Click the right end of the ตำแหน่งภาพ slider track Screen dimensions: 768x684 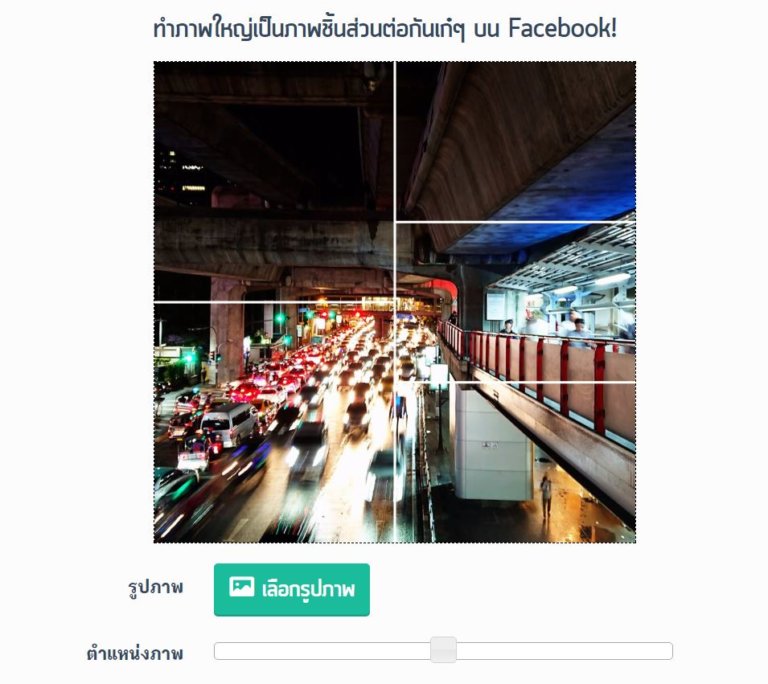click(x=668, y=651)
